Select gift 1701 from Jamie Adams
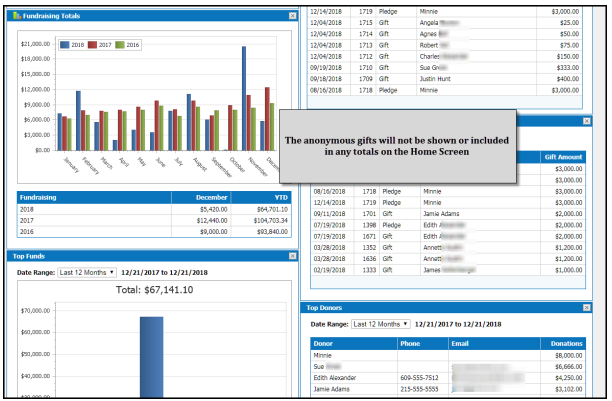 (448, 214)
